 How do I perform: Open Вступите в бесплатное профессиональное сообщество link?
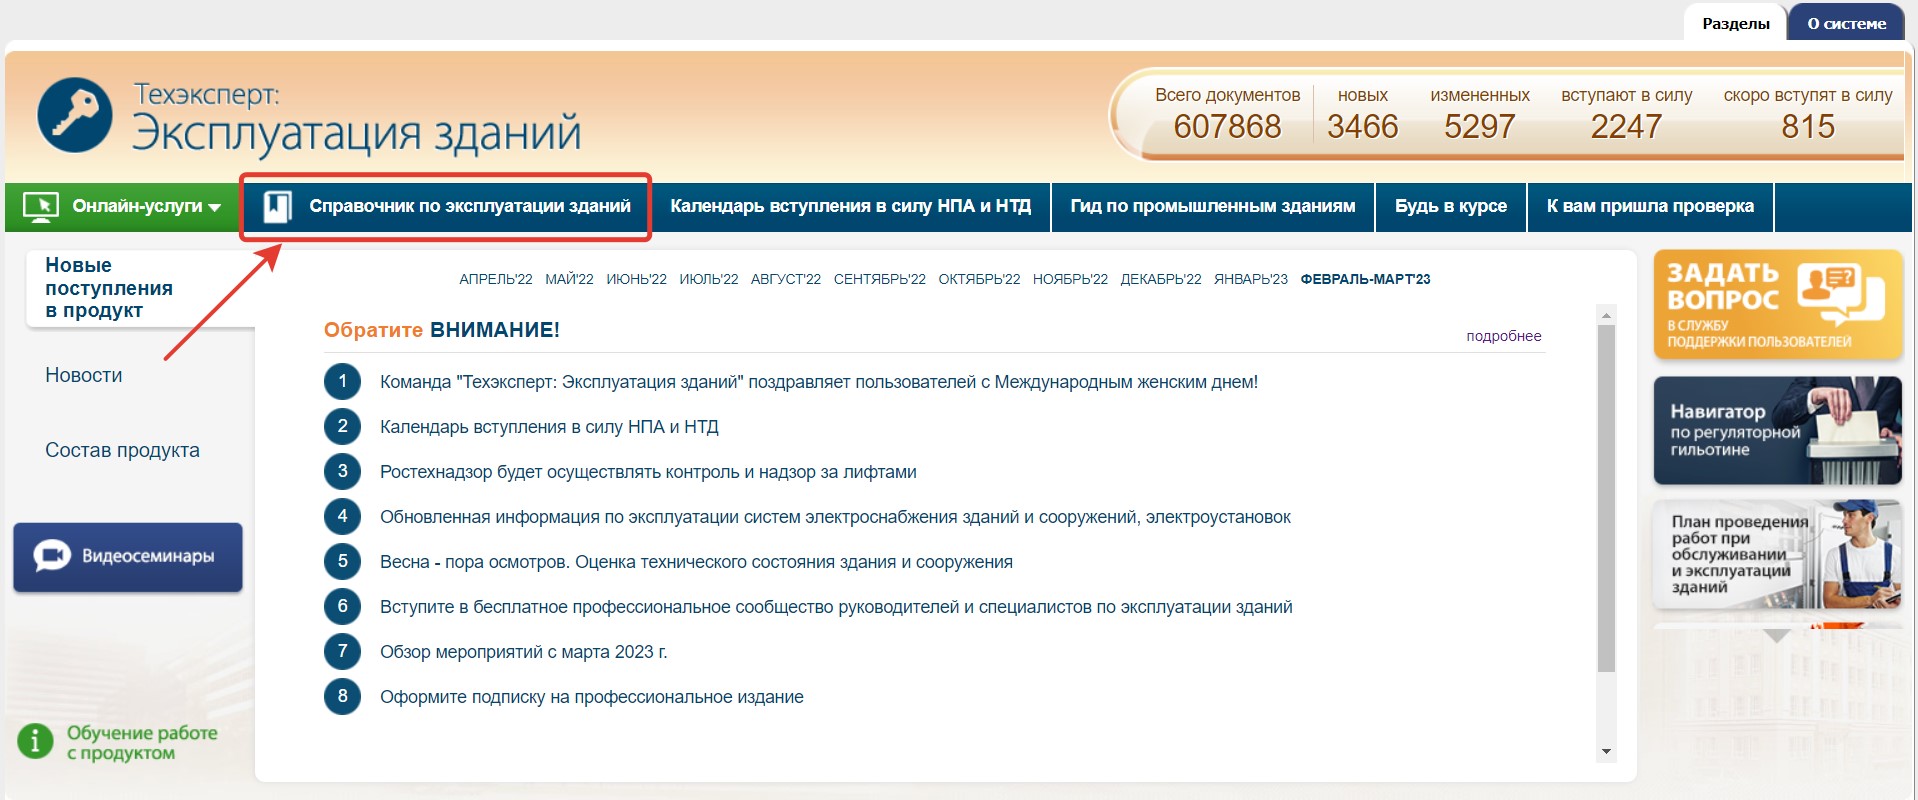(836, 607)
